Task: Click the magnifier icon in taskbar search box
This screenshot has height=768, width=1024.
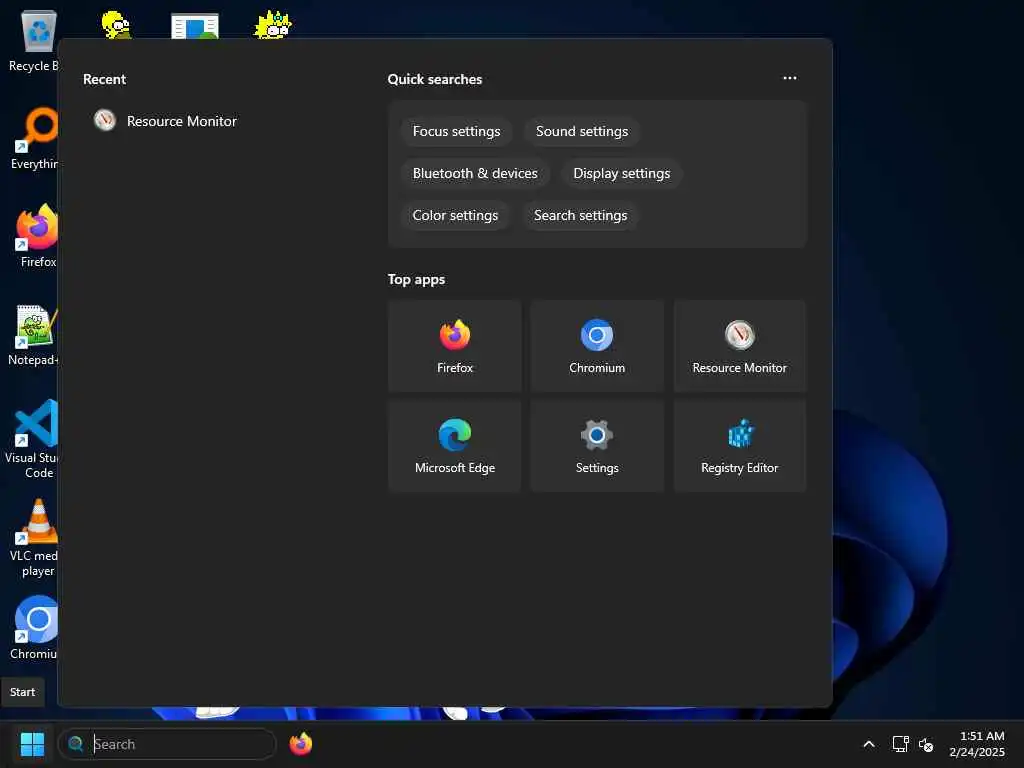Action: (x=76, y=743)
